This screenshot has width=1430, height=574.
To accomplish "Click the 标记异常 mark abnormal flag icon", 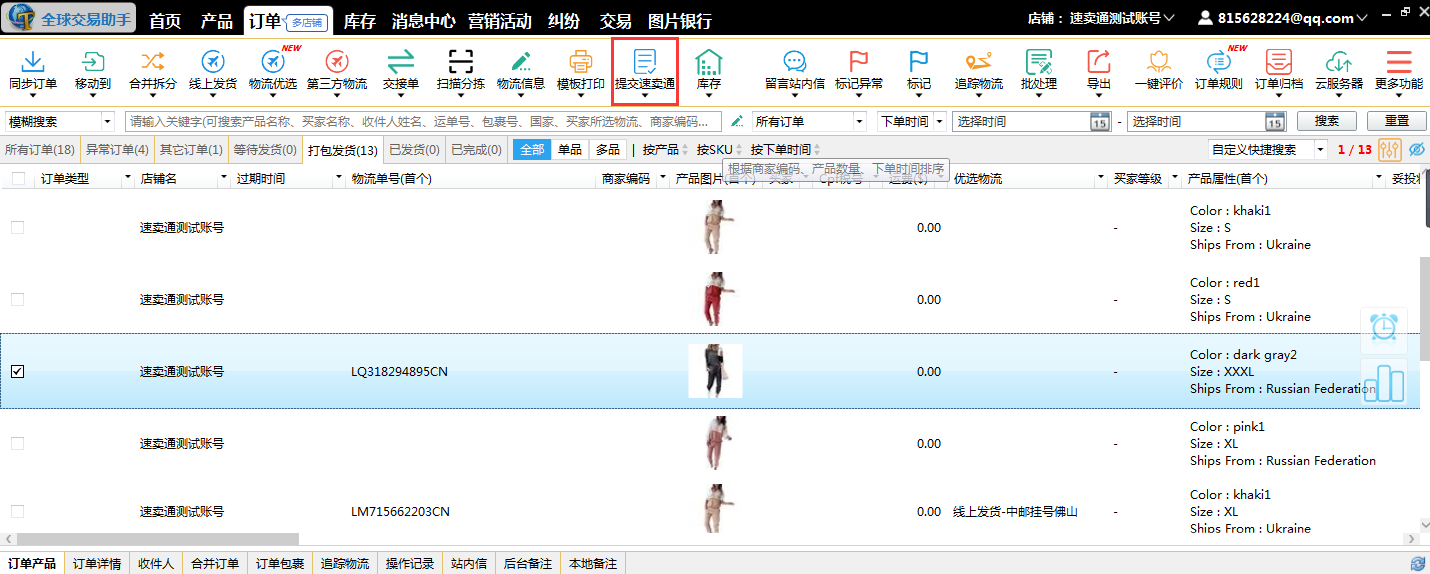I will [x=859, y=62].
